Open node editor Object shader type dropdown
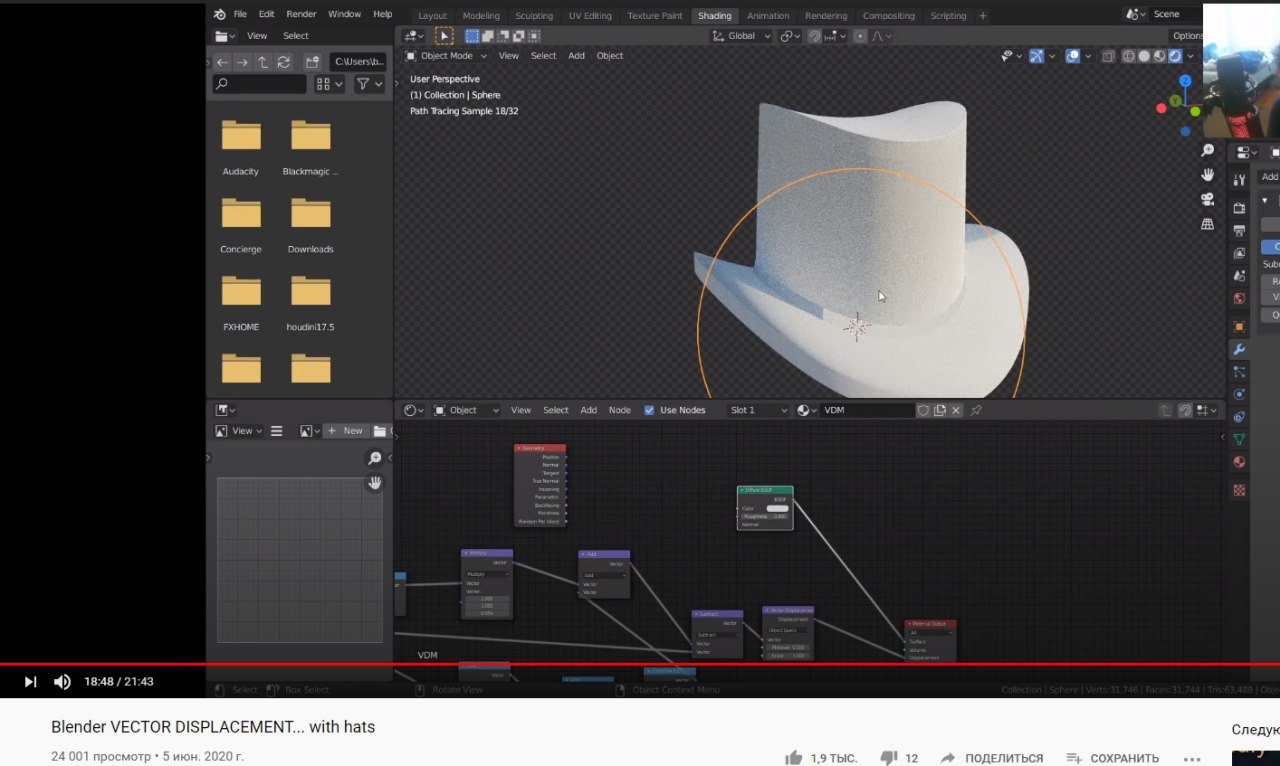This screenshot has width=1280, height=766. pyautogui.click(x=467, y=410)
